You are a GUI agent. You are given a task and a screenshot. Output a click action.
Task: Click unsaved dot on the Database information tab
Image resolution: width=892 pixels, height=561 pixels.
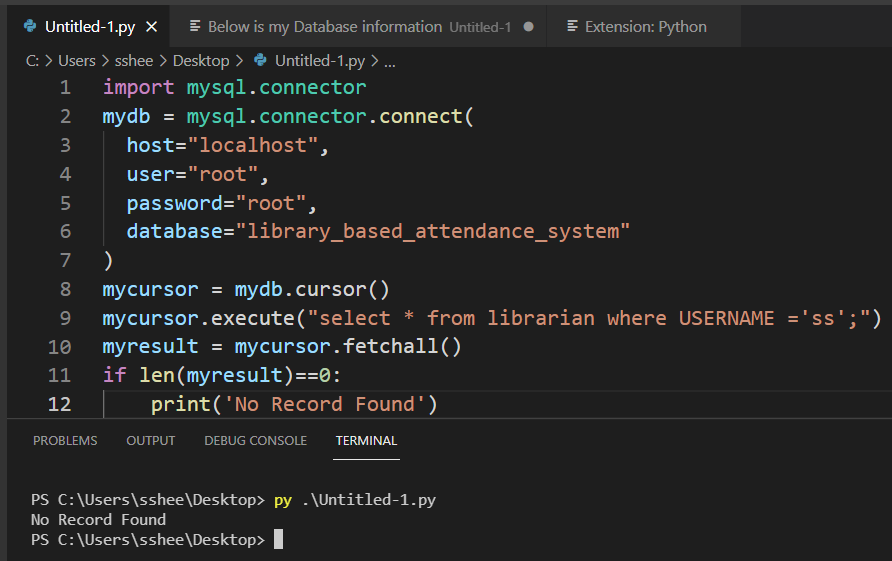coord(528,27)
